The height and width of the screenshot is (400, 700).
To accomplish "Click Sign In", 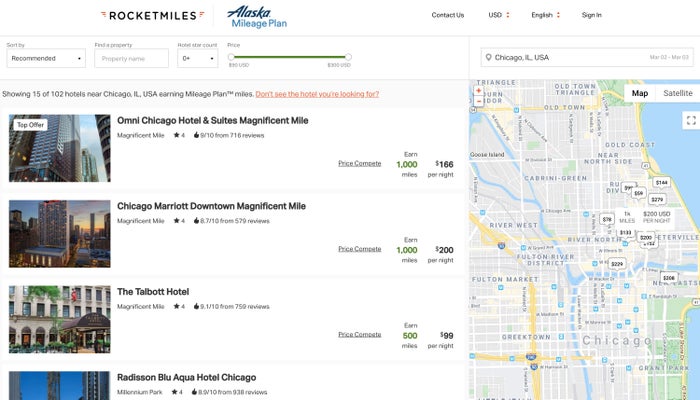I will [x=592, y=15].
